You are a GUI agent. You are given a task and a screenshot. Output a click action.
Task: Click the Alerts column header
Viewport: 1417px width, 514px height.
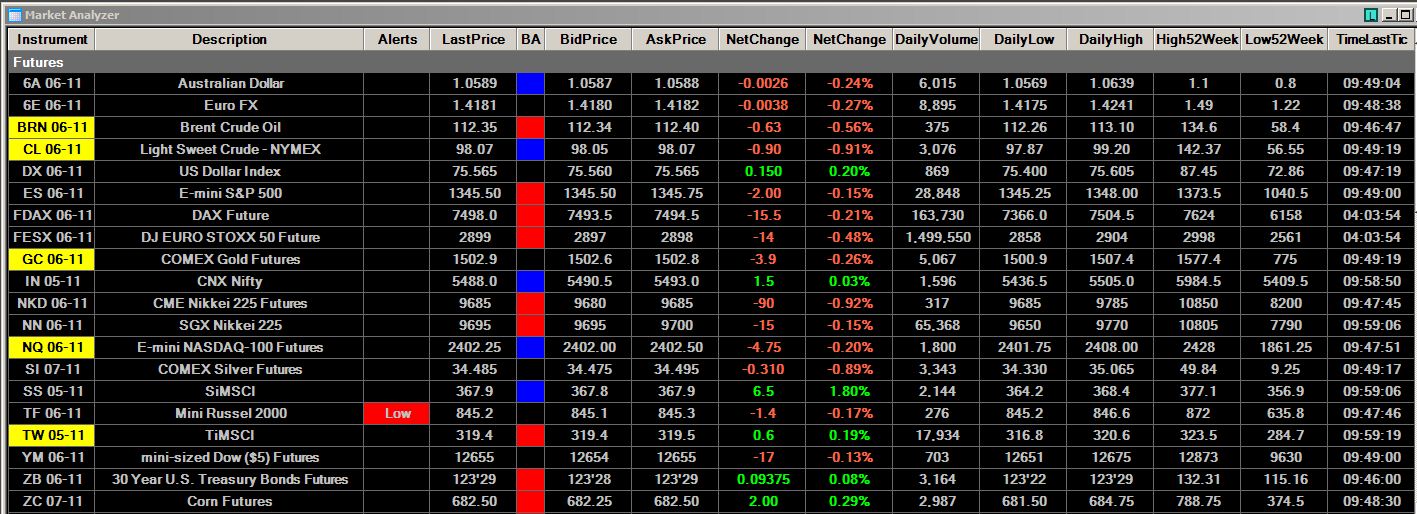(x=397, y=40)
